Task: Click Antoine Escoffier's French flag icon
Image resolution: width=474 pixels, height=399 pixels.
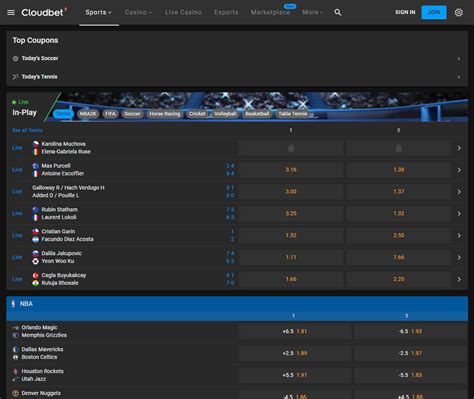Action: [x=36, y=174]
